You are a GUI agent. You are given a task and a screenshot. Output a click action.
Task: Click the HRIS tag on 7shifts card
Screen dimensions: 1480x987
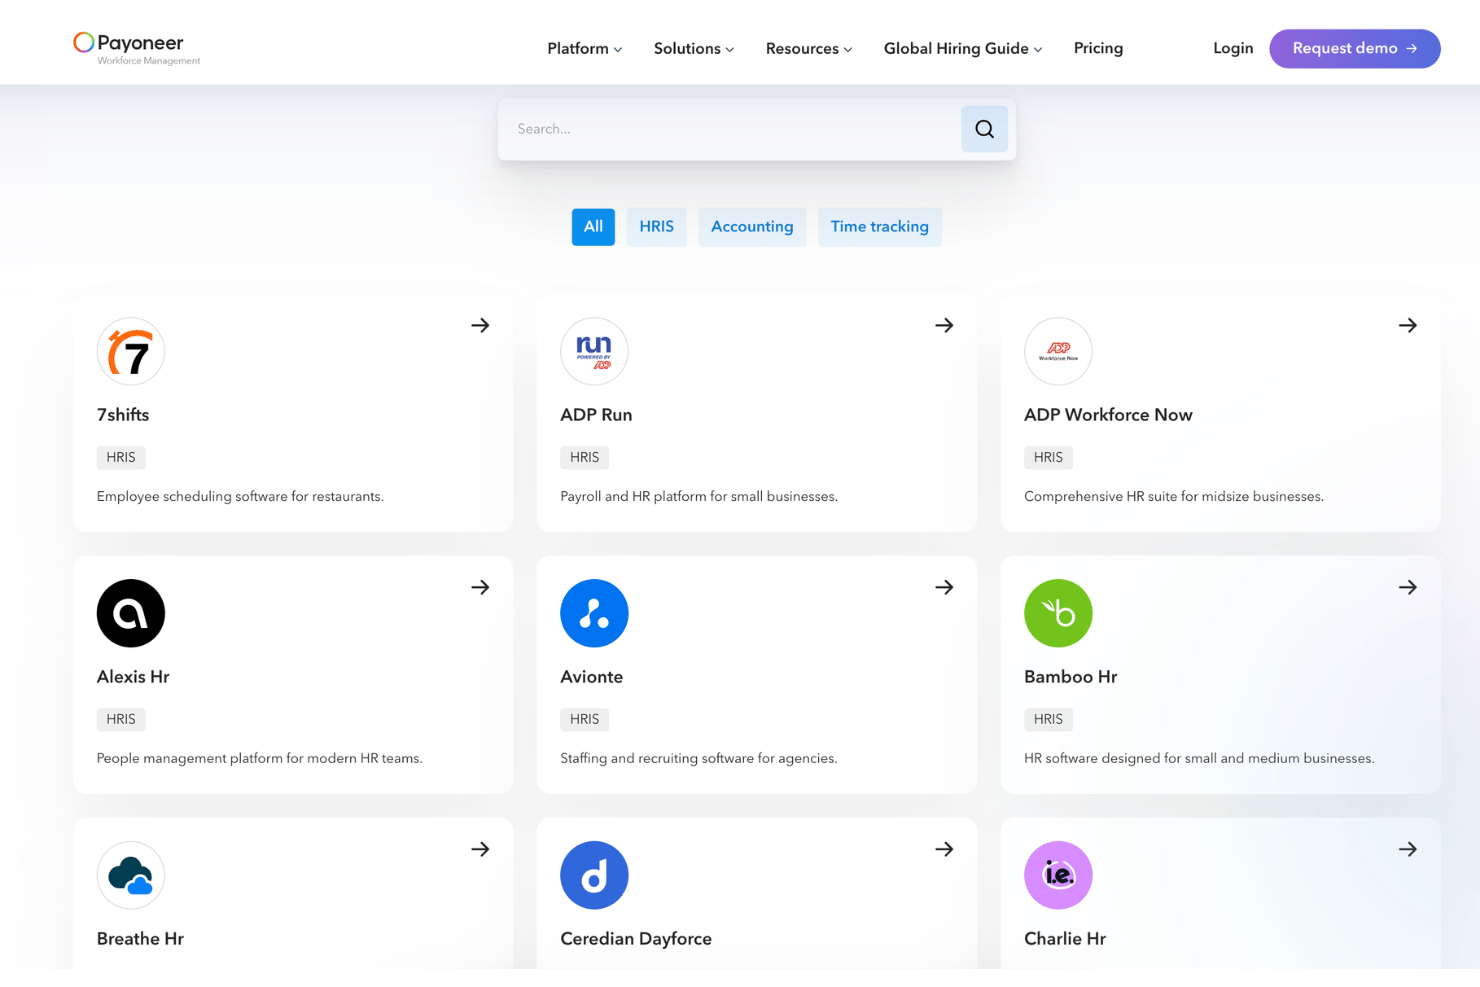pyautogui.click(x=121, y=457)
